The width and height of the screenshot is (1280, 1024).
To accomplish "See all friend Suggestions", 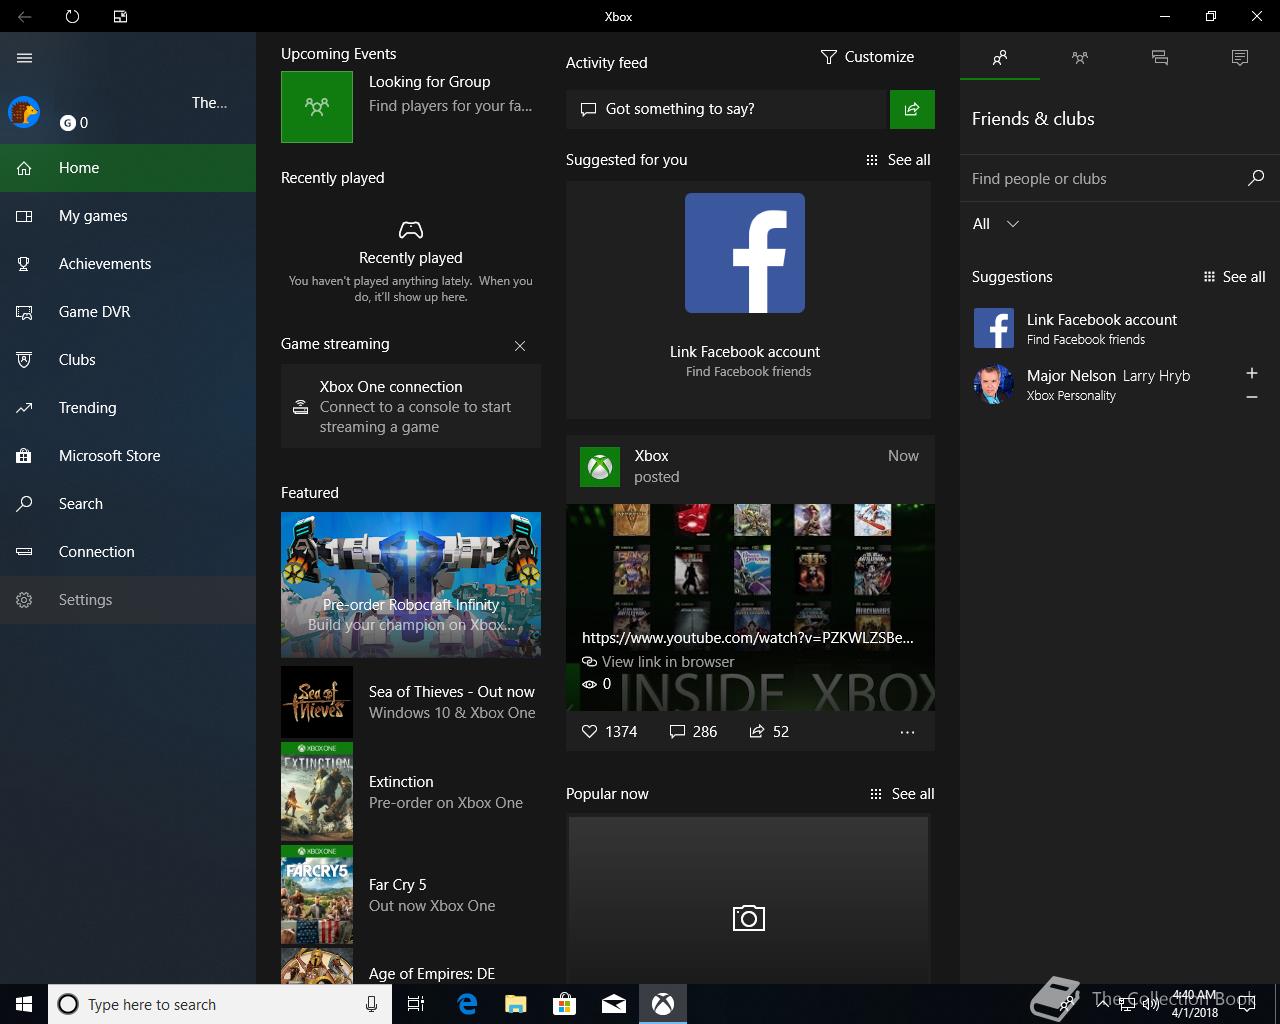I will point(1234,277).
